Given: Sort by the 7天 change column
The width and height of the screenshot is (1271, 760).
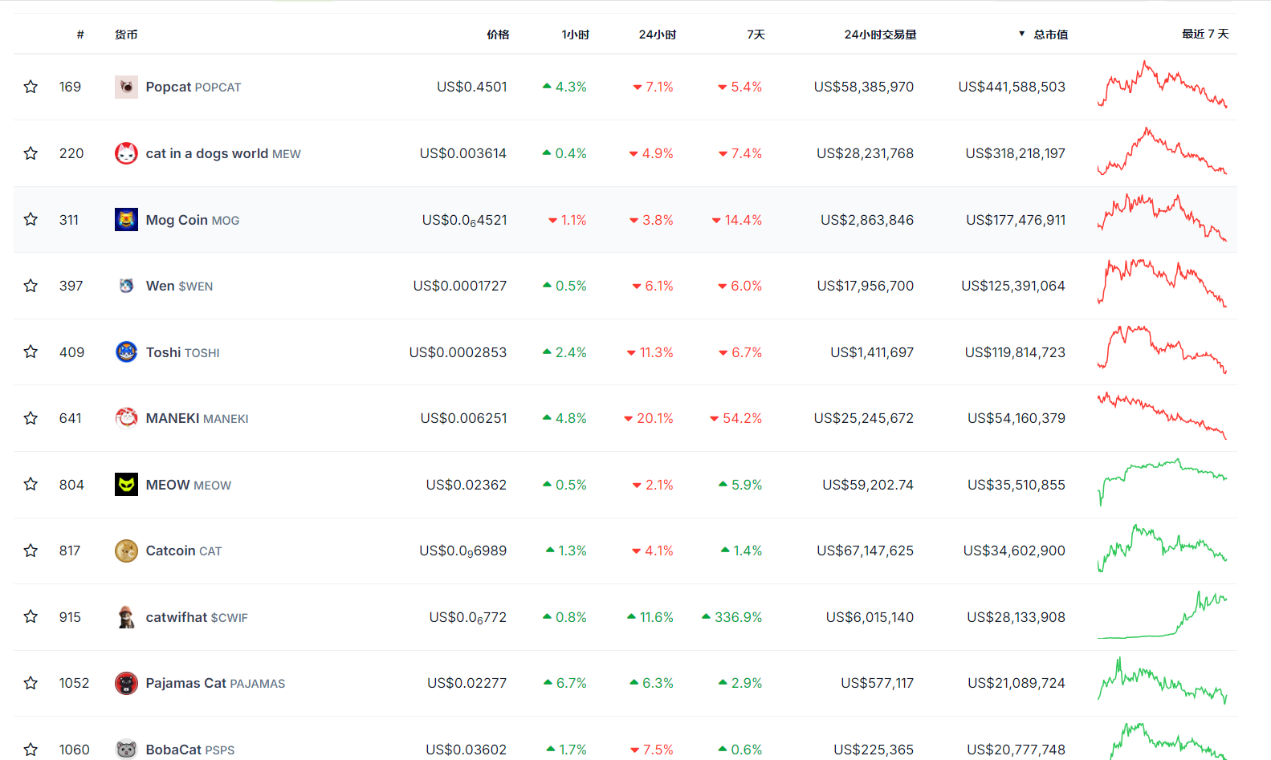Looking at the screenshot, I should click(755, 34).
